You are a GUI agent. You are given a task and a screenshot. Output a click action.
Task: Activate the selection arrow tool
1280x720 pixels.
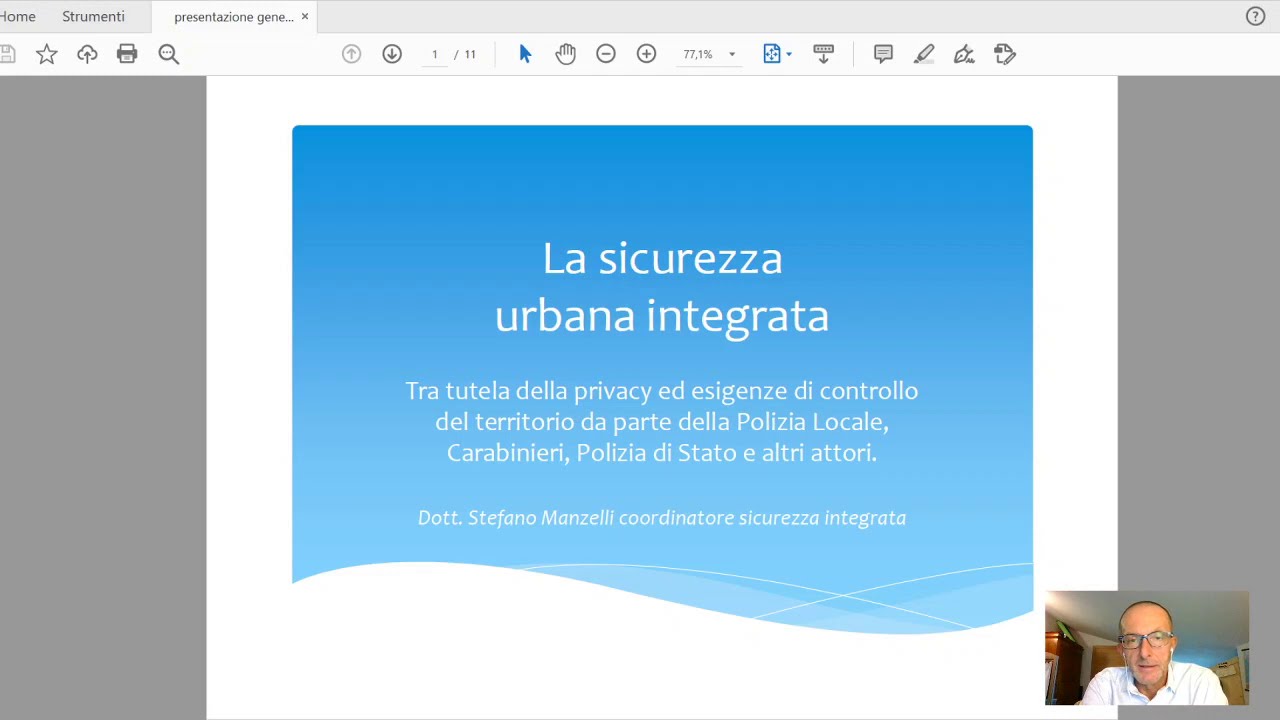pos(525,54)
